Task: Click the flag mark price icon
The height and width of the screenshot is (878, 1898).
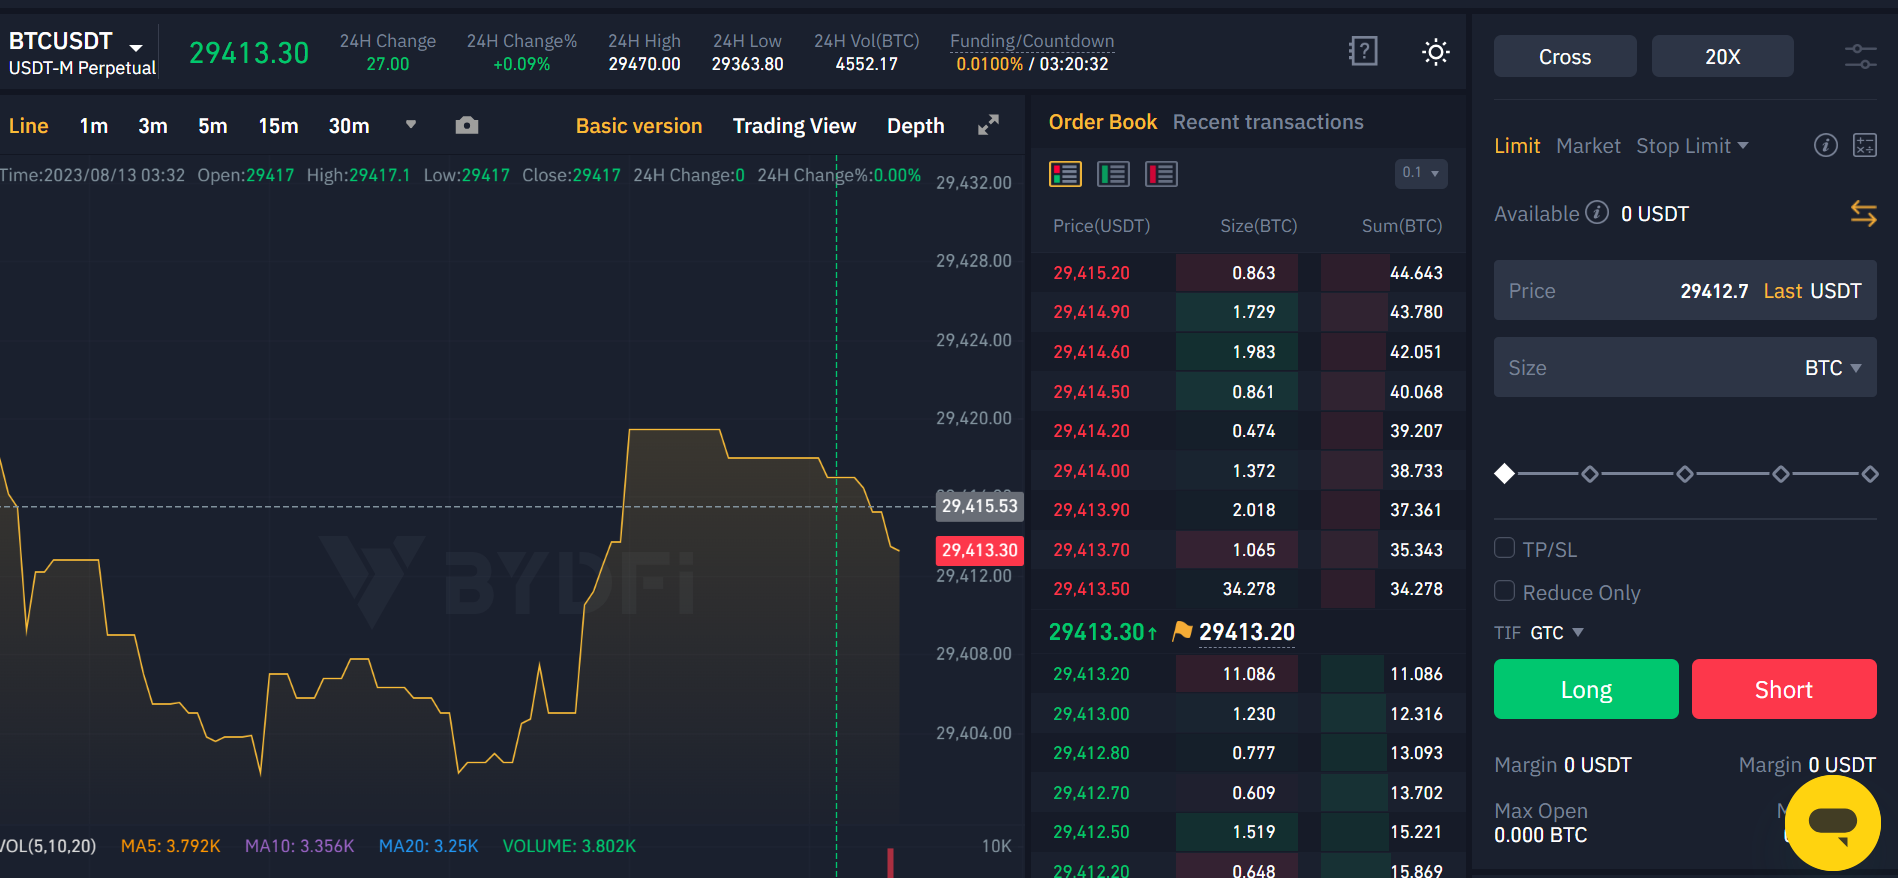Action: 1182,631
